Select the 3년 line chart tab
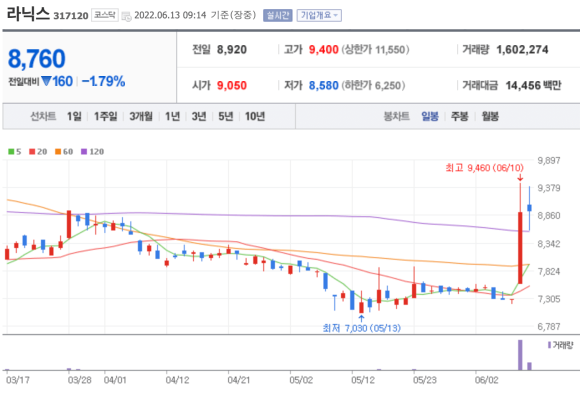 coord(199,117)
